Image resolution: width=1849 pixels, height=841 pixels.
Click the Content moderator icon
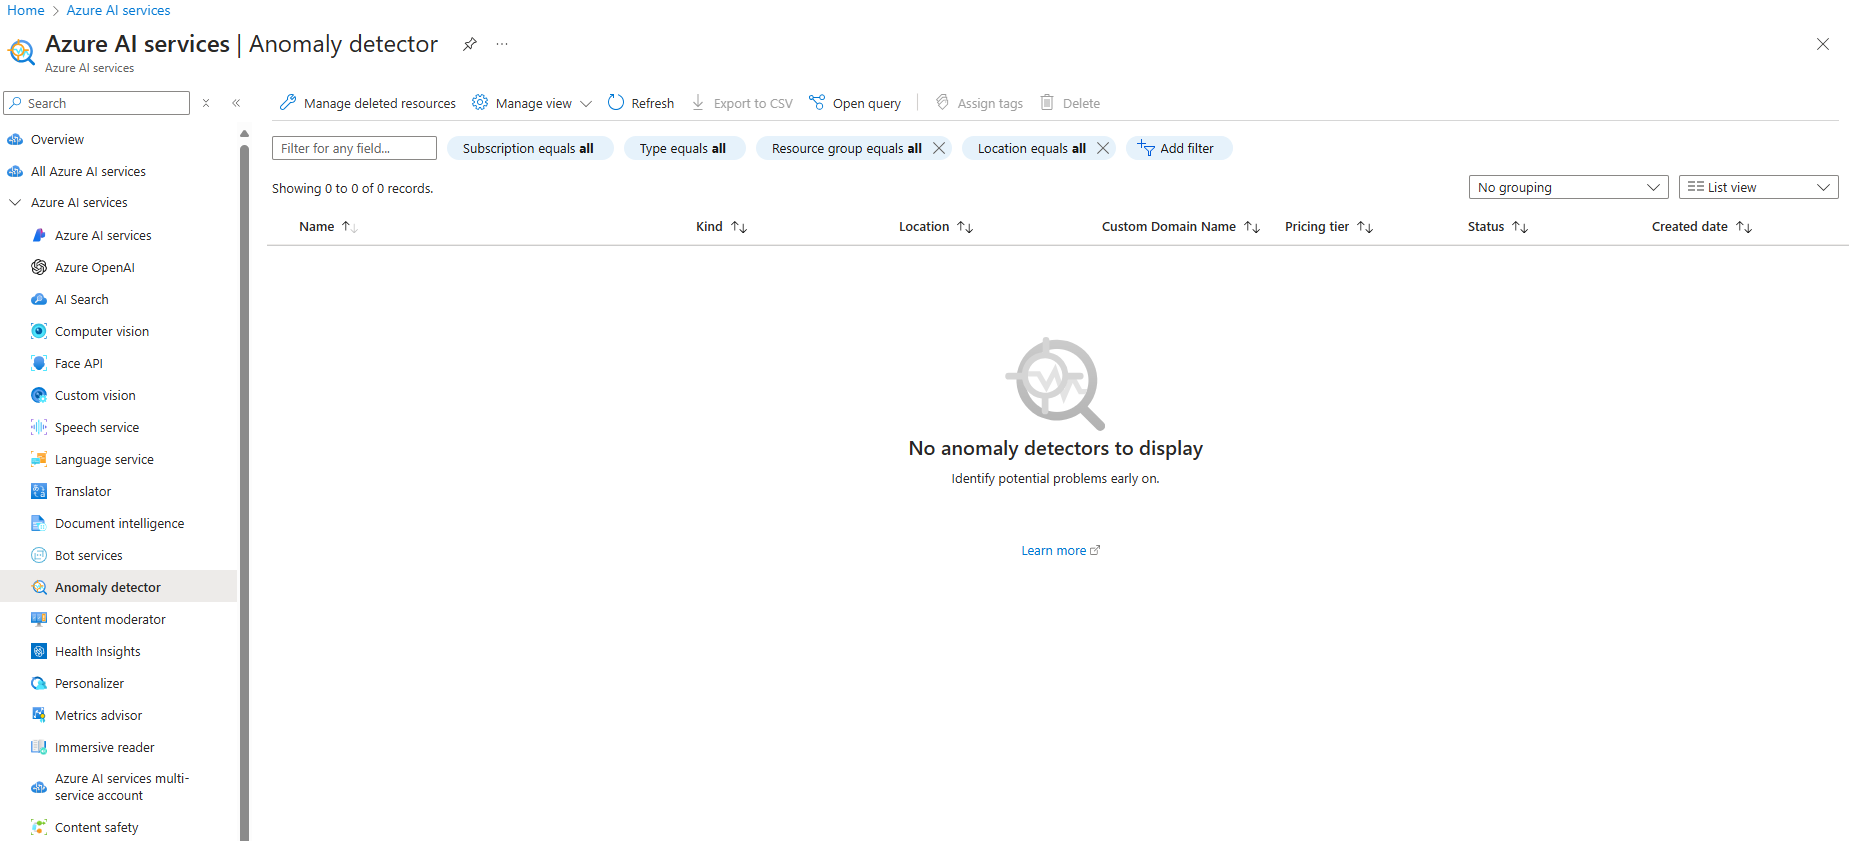click(x=39, y=619)
